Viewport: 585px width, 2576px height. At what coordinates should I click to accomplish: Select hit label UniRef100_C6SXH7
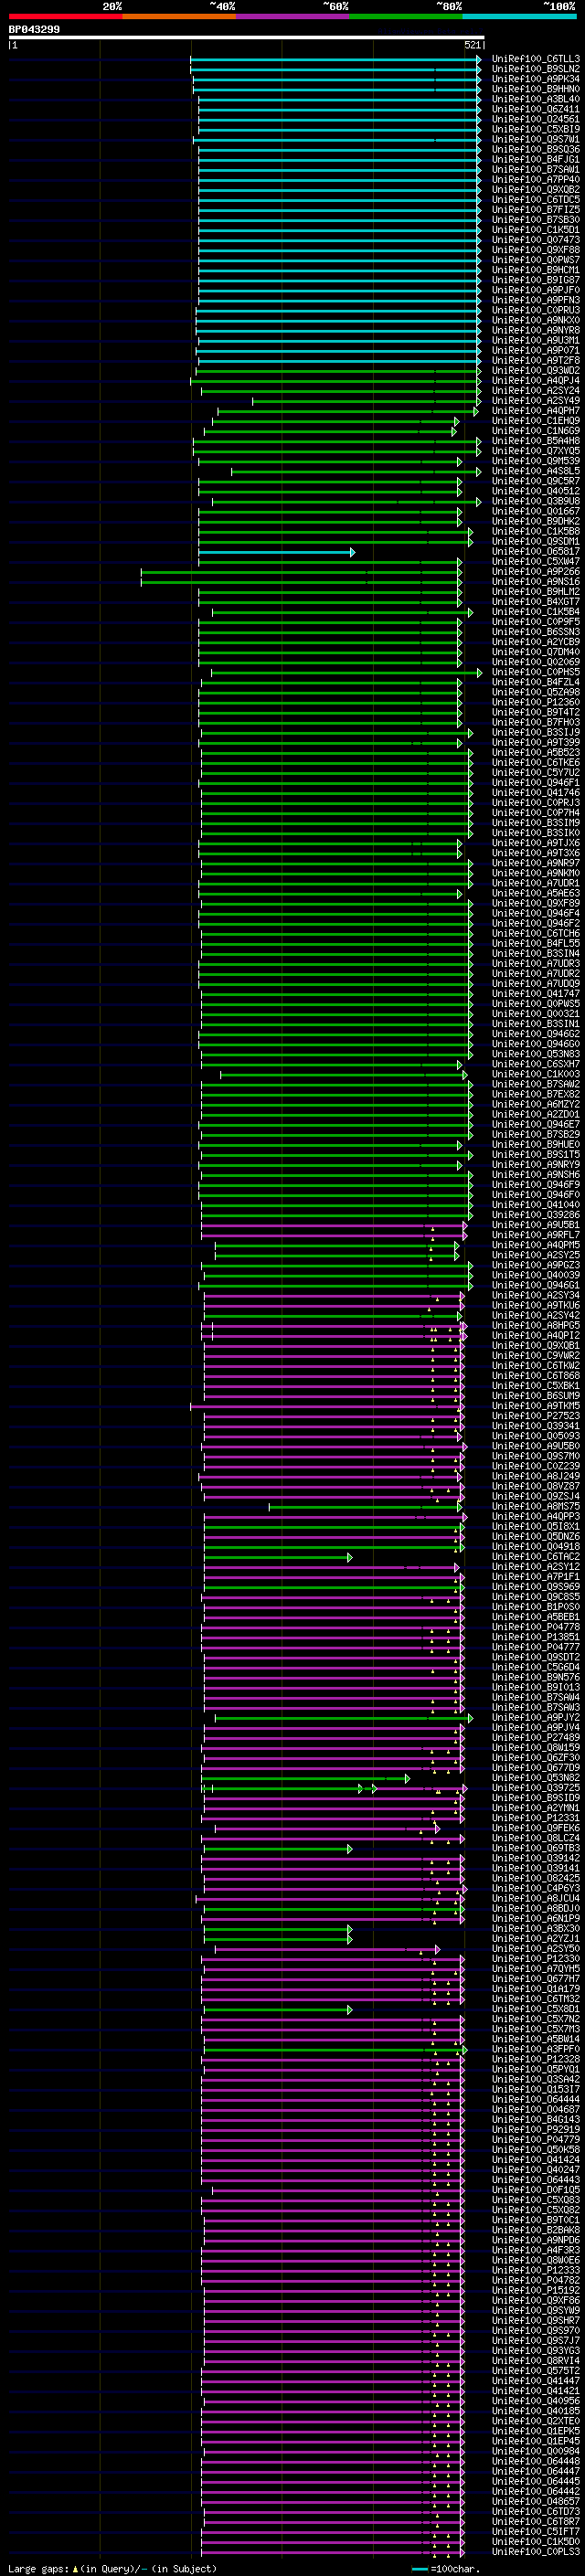535,1064
